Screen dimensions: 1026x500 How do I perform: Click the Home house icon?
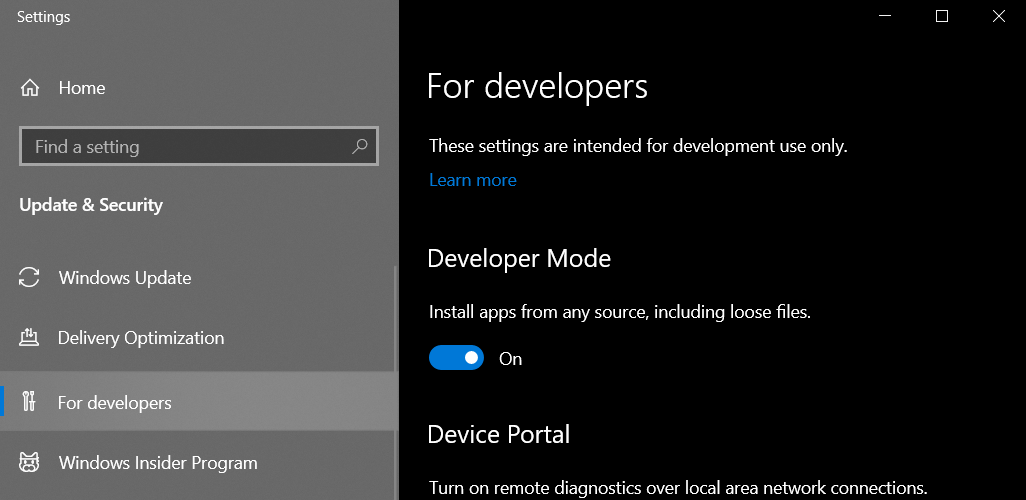point(29,88)
